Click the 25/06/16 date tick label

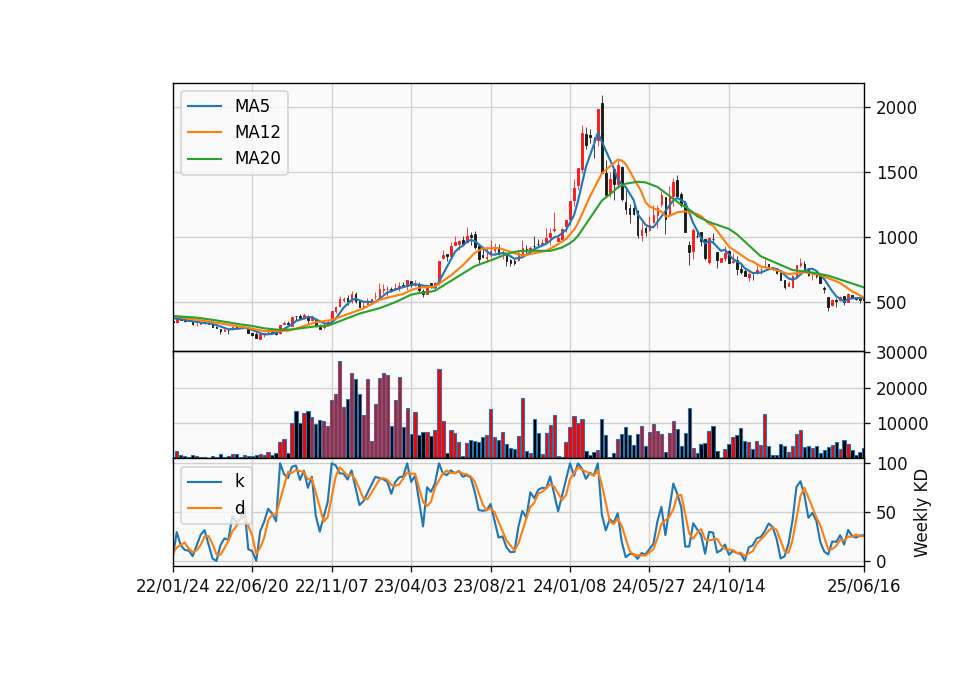coord(864,586)
